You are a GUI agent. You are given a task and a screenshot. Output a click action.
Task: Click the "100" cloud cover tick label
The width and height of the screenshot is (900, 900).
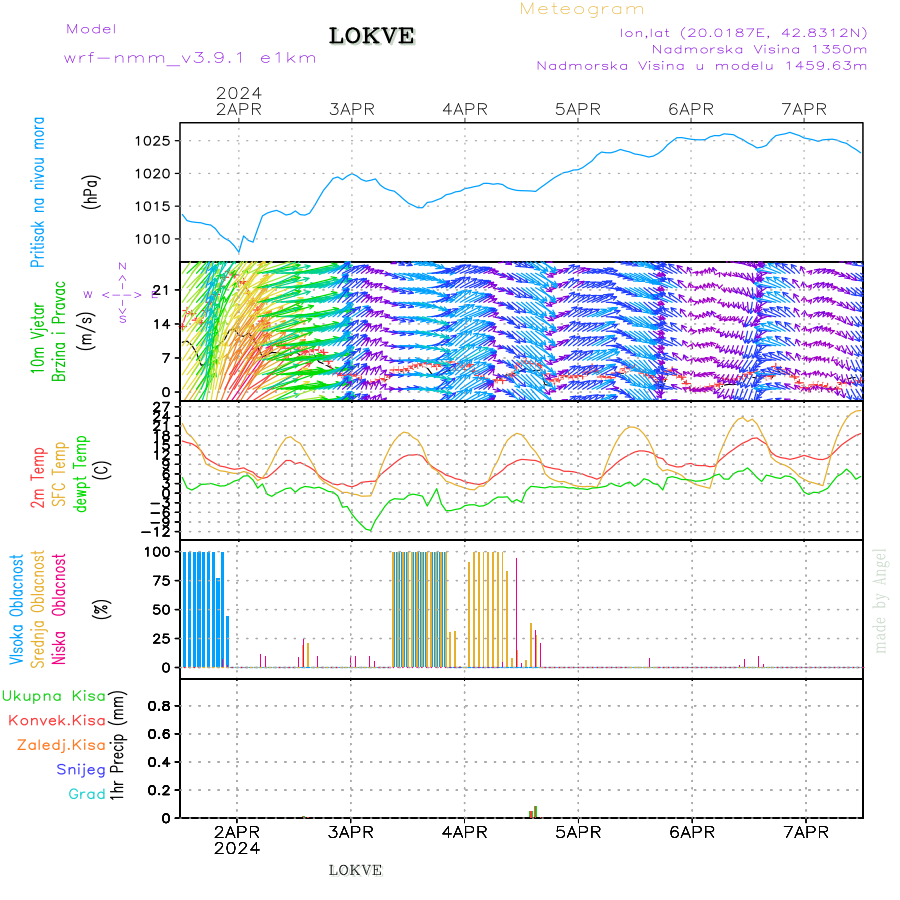tap(157, 552)
